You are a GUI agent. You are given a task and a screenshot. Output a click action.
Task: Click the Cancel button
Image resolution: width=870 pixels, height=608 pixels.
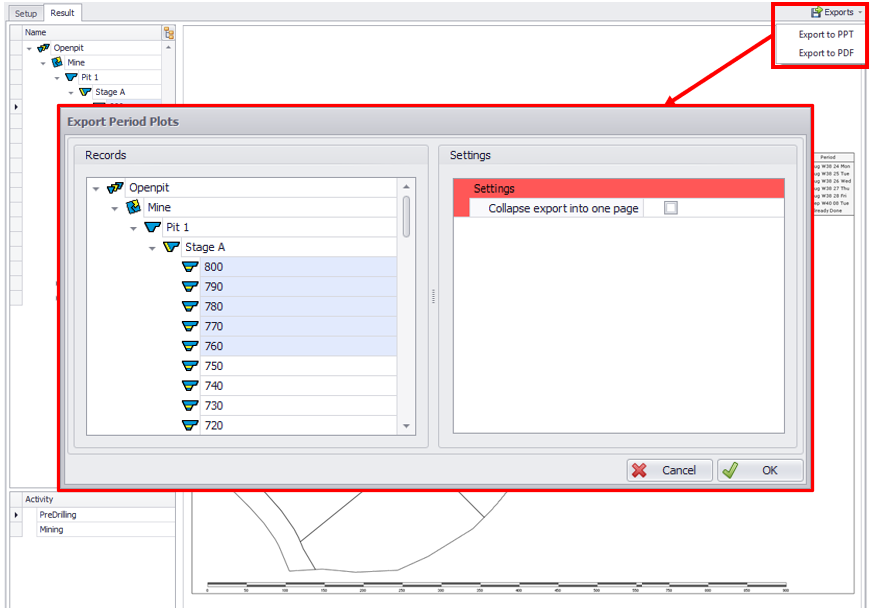(x=670, y=470)
